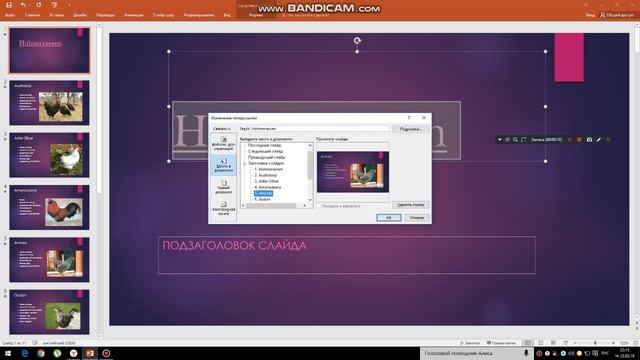Choose 'Файлом, веб-страницей' link type in dialog
The height and width of the screenshot is (360, 640).
[x=223, y=144]
